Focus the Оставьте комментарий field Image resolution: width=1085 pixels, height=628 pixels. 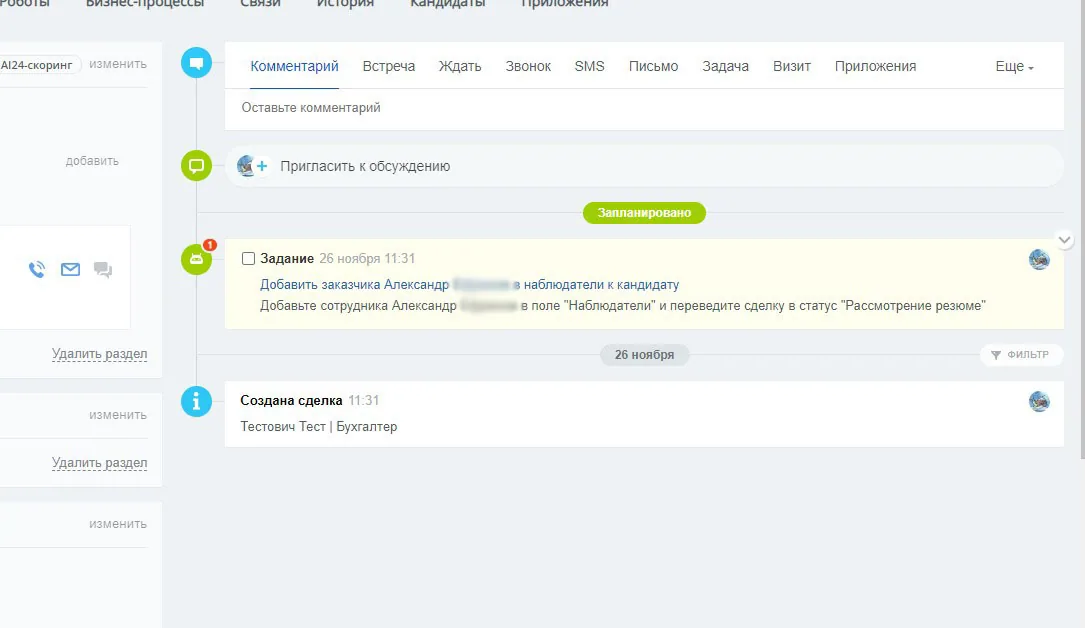pyautogui.click(x=644, y=109)
